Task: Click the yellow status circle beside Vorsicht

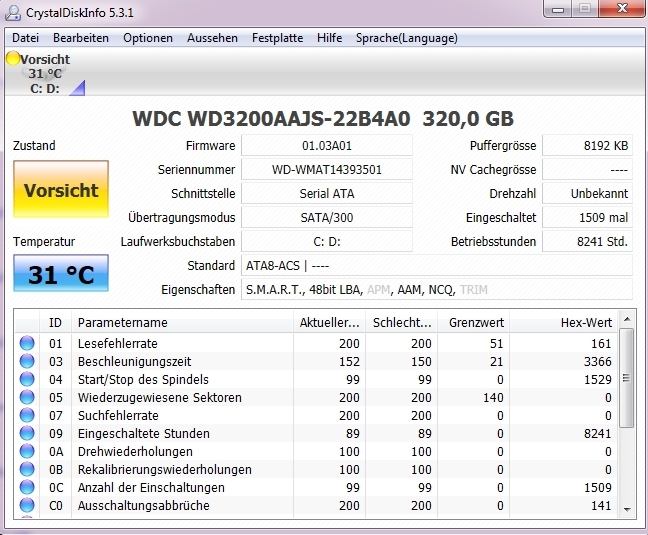Action: point(13,58)
